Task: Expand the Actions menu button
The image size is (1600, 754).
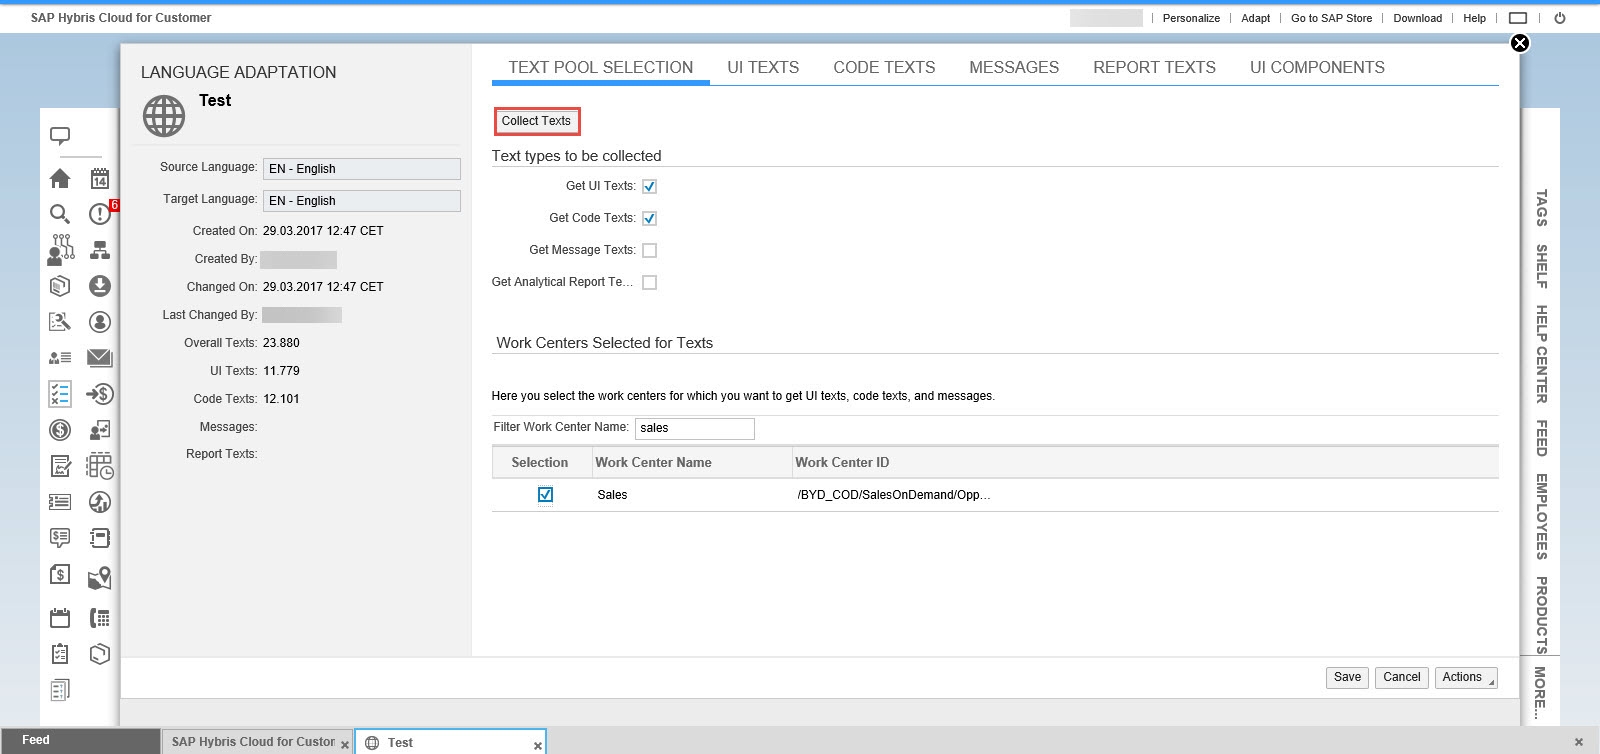Action: click(x=1465, y=677)
